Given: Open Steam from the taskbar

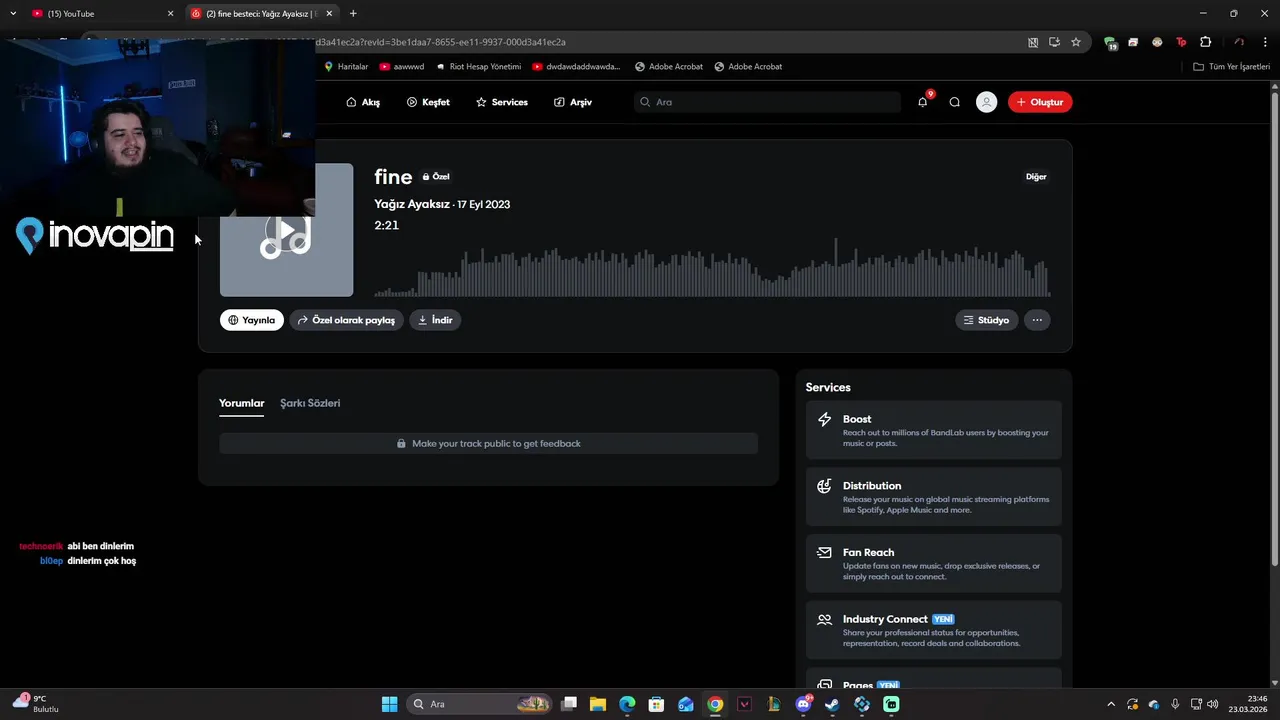Looking at the screenshot, I should (x=832, y=704).
